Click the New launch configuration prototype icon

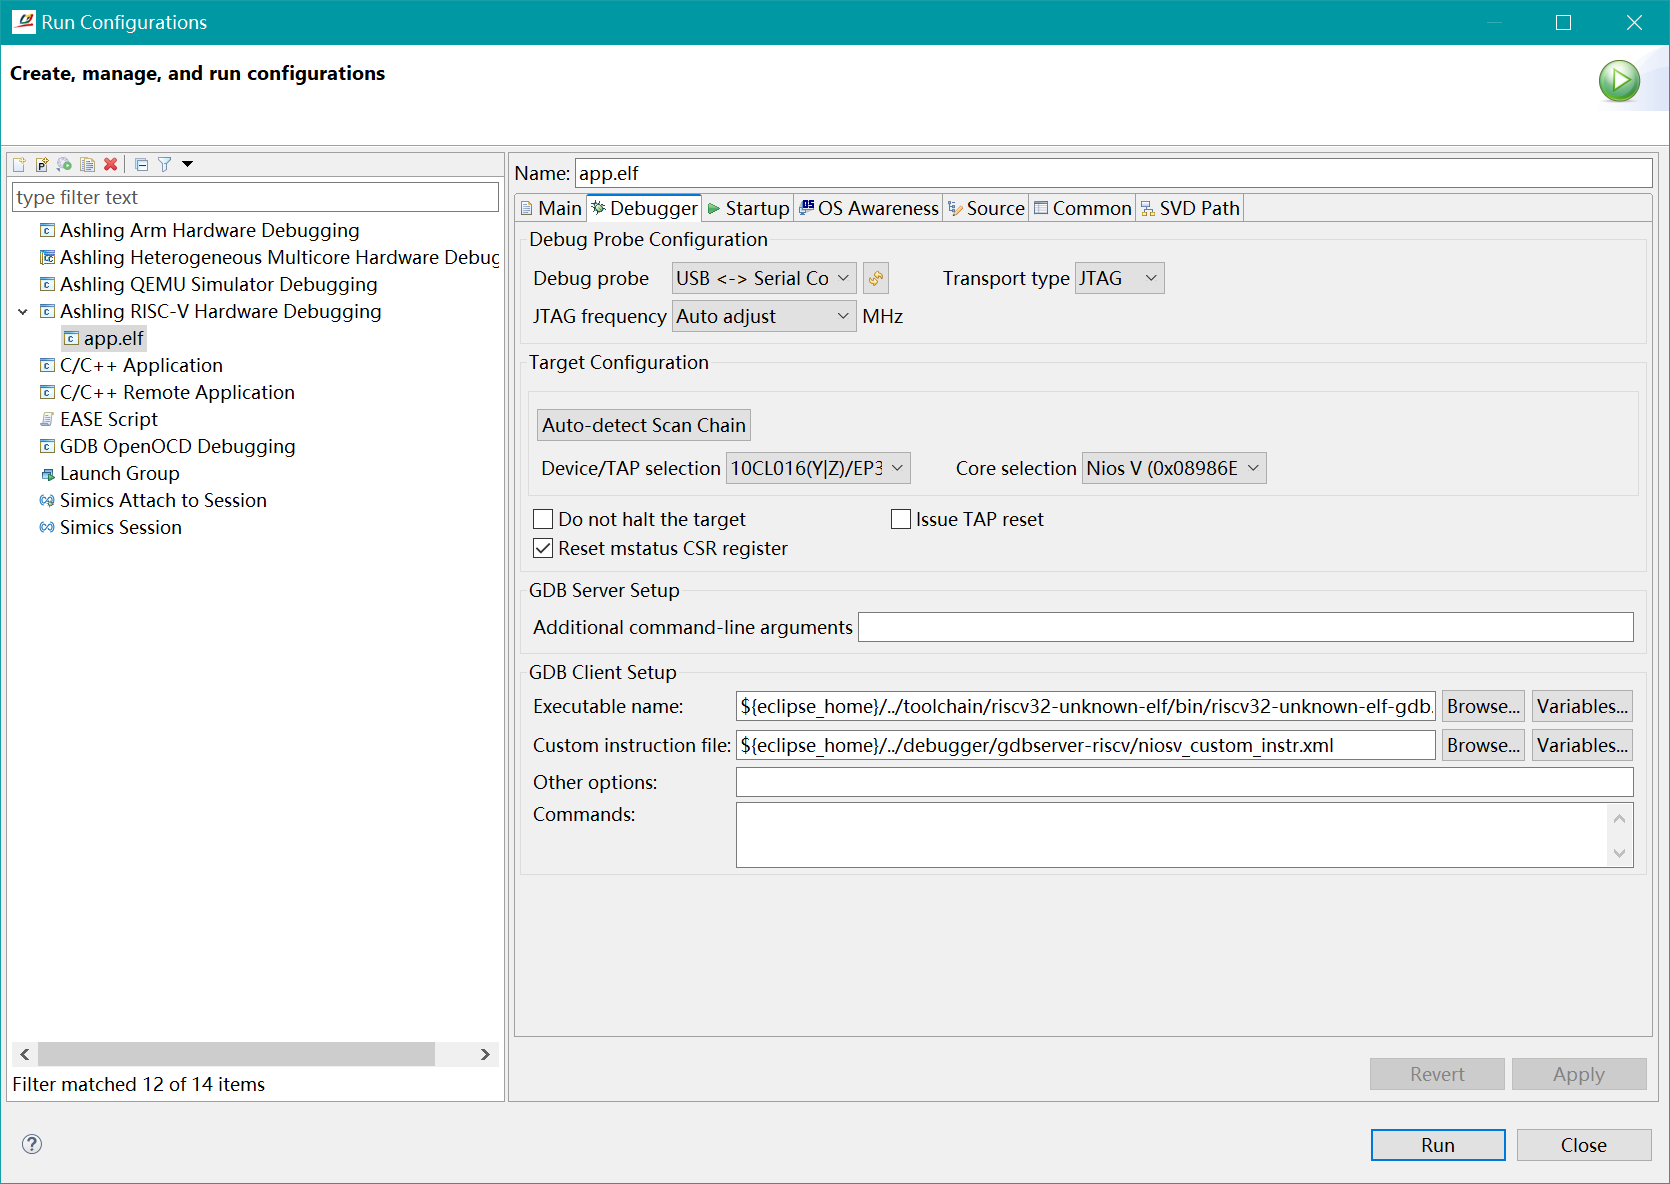tap(42, 164)
